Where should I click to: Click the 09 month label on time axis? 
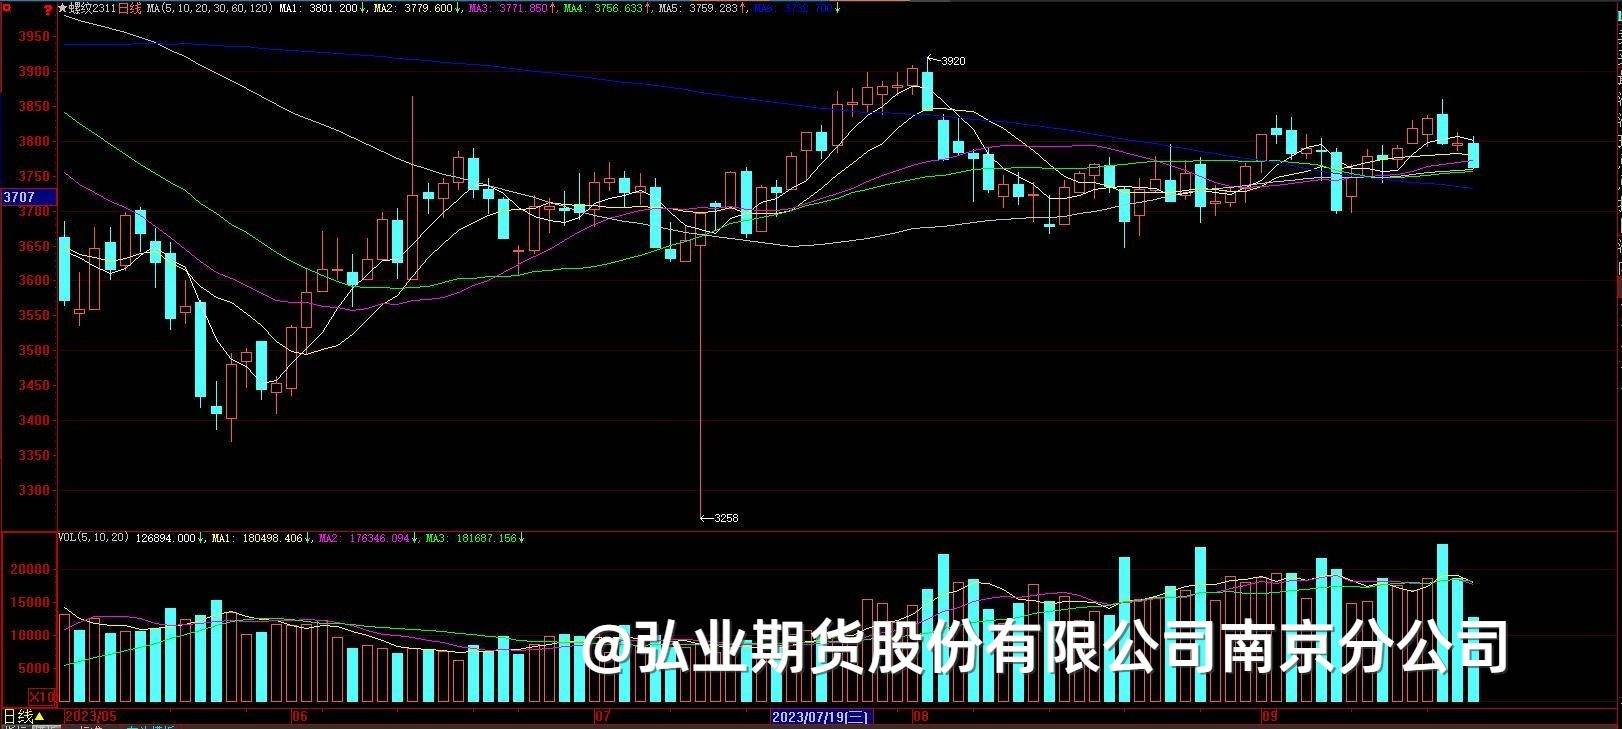1269,716
